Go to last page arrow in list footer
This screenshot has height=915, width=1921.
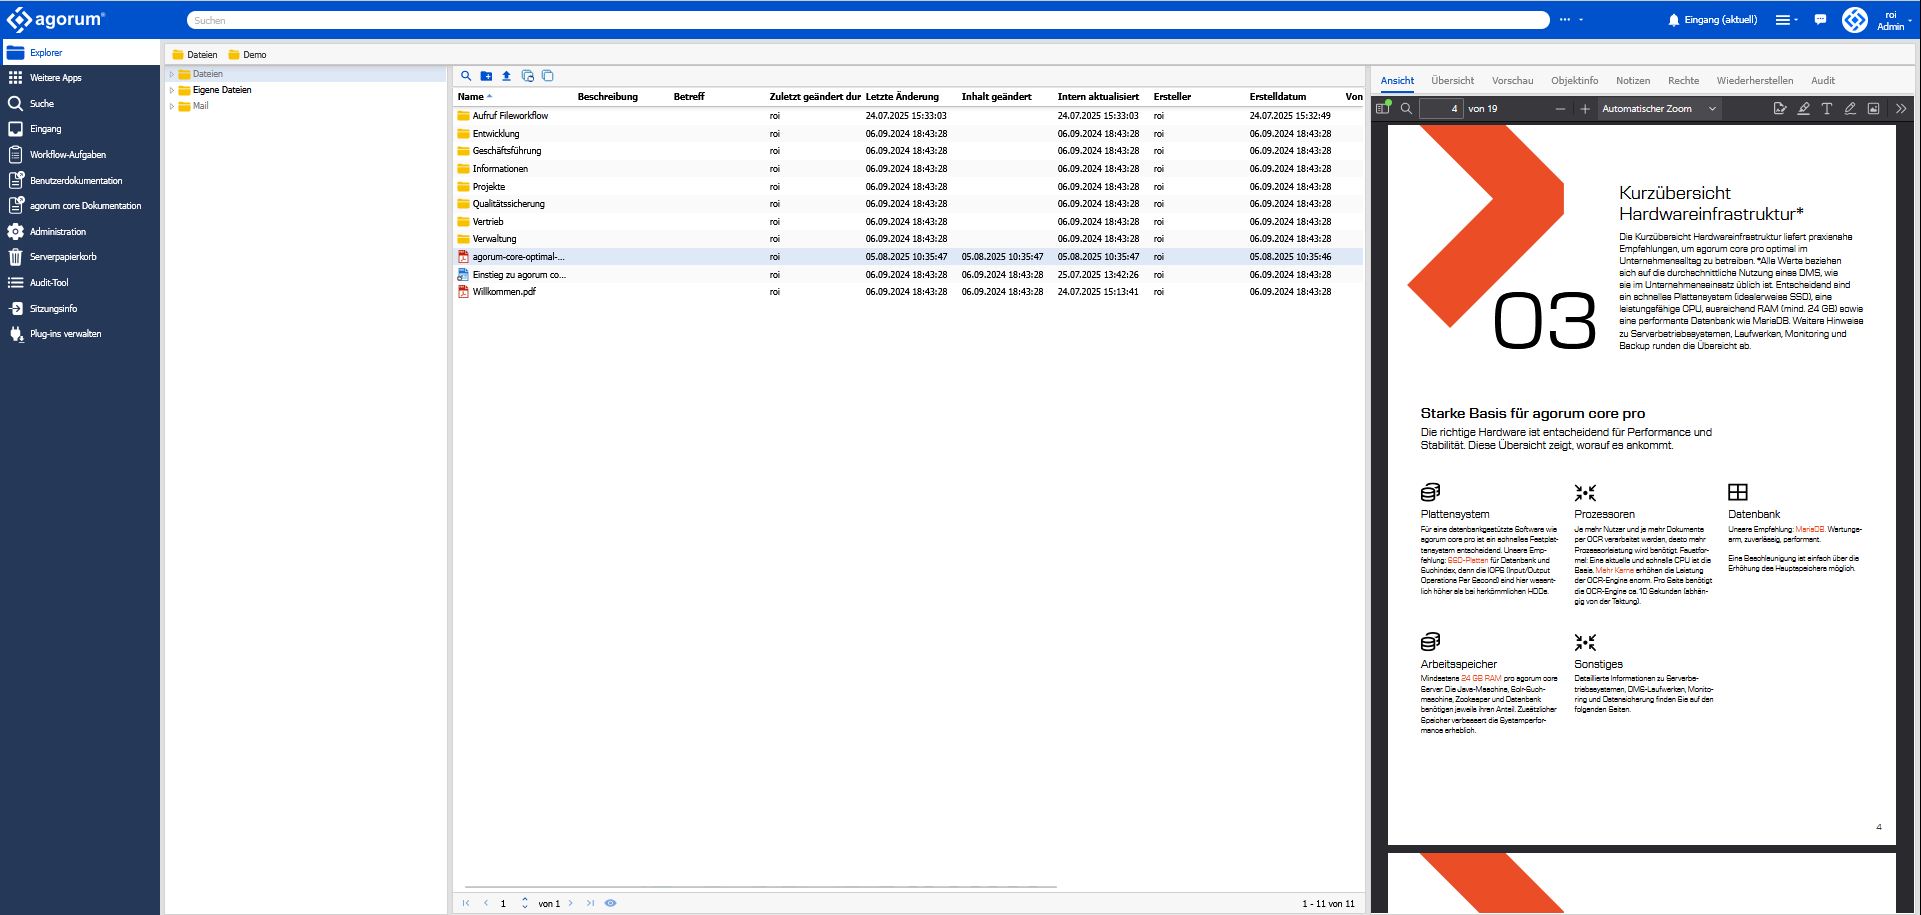point(590,903)
